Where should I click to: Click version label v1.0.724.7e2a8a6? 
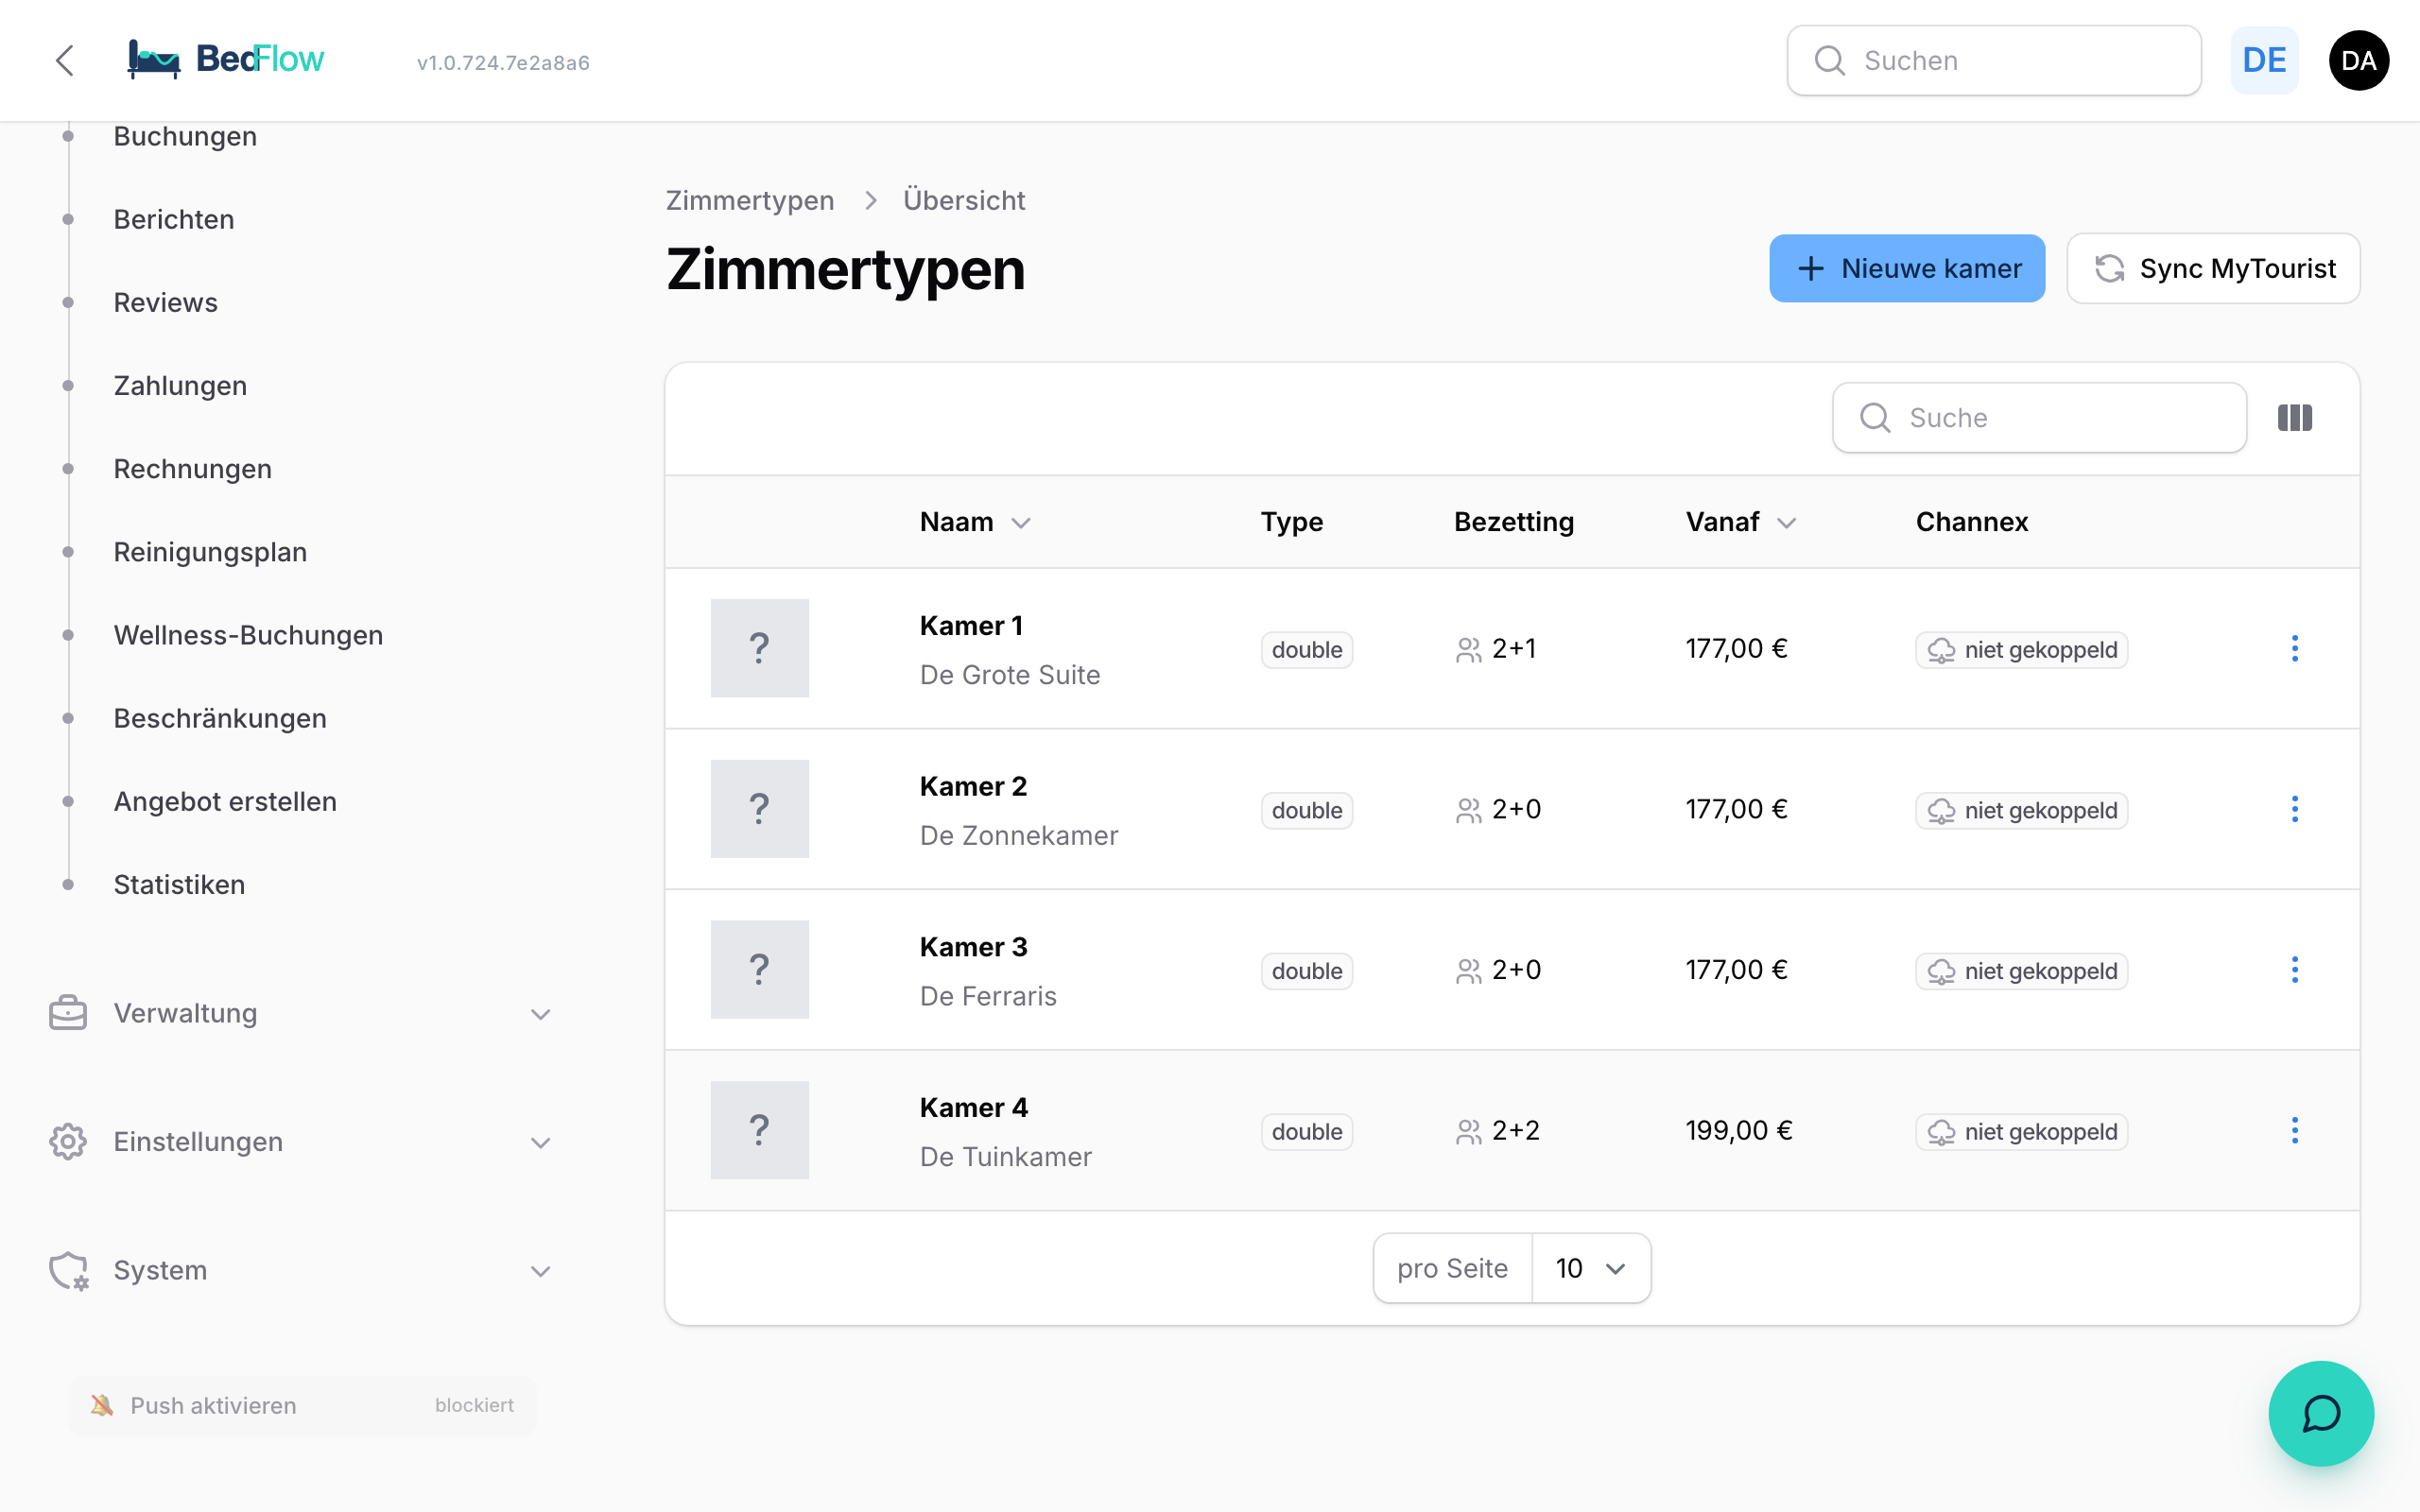point(503,62)
